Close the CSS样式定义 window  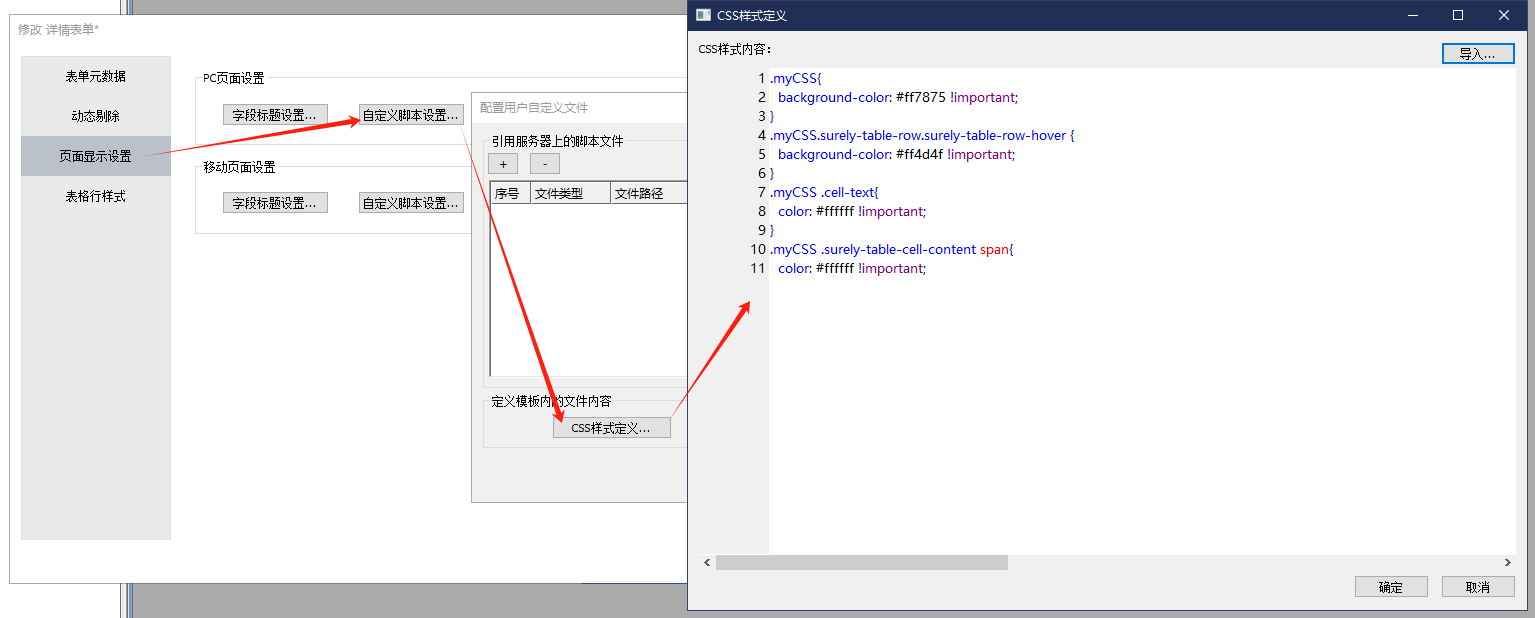1504,15
